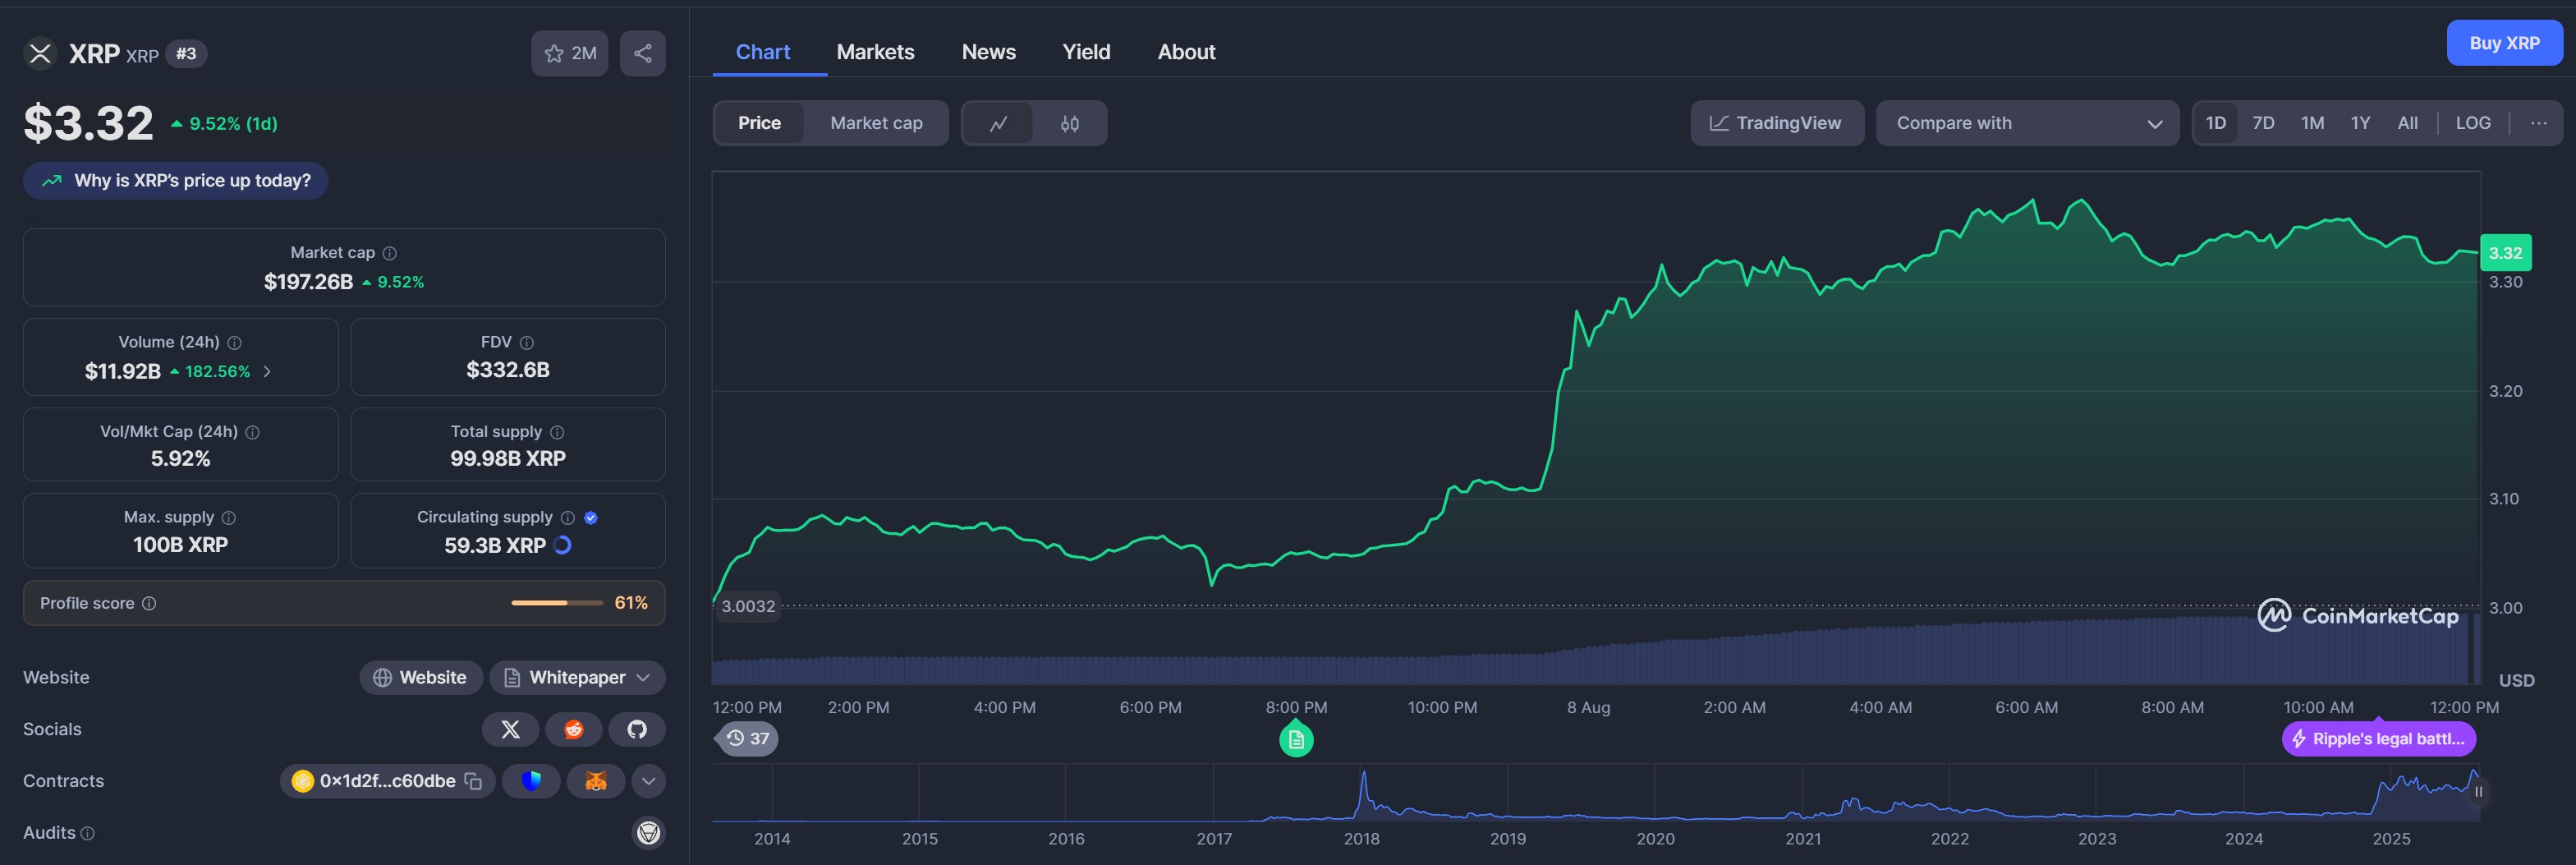Screen dimensions: 2576x865
Task: Open the green event marker at 8:00 PM
Action: click(x=1296, y=740)
